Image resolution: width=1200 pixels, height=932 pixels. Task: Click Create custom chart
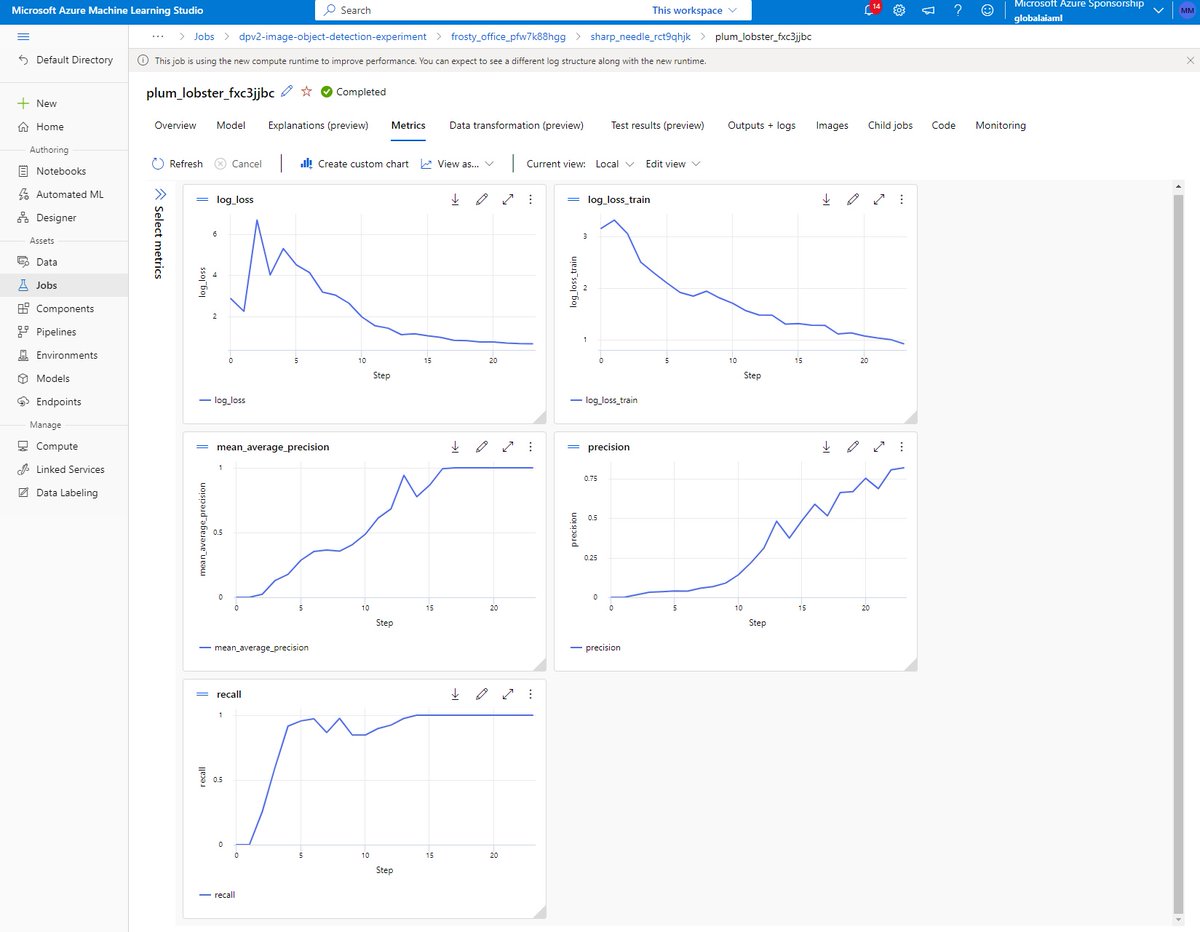(x=355, y=163)
